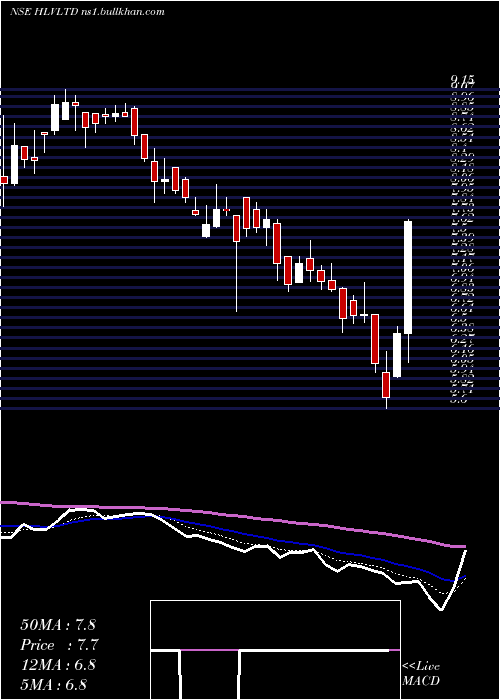The height and width of the screenshot is (700, 500).
Task: Click the tall white final candlestick
Action: [x=408, y=277]
